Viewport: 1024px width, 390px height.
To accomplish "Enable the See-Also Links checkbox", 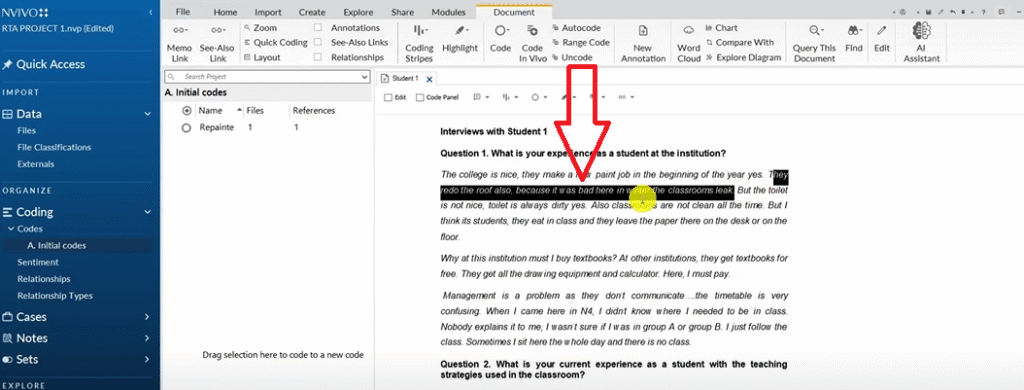I will pos(318,42).
